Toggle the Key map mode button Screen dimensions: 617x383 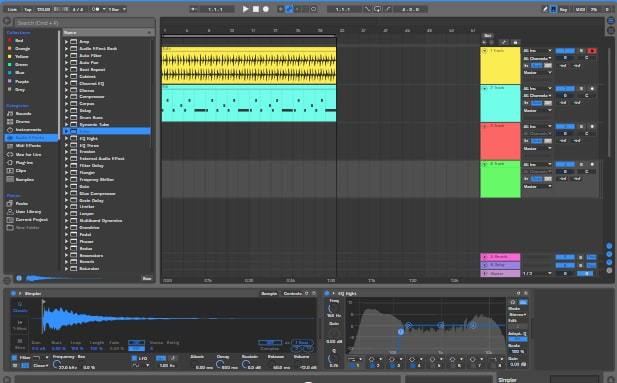point(563,9)
